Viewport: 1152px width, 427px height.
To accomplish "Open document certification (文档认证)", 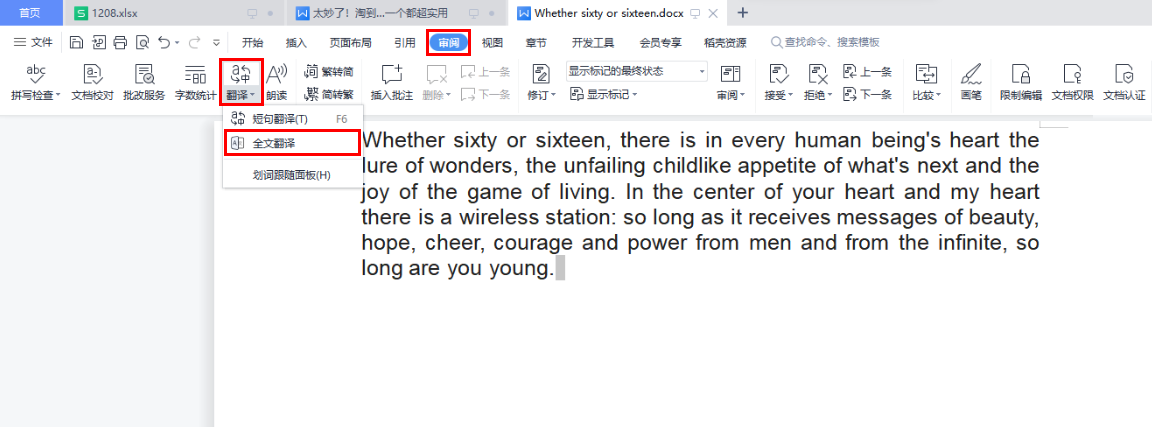I will tap(1124, 82).
